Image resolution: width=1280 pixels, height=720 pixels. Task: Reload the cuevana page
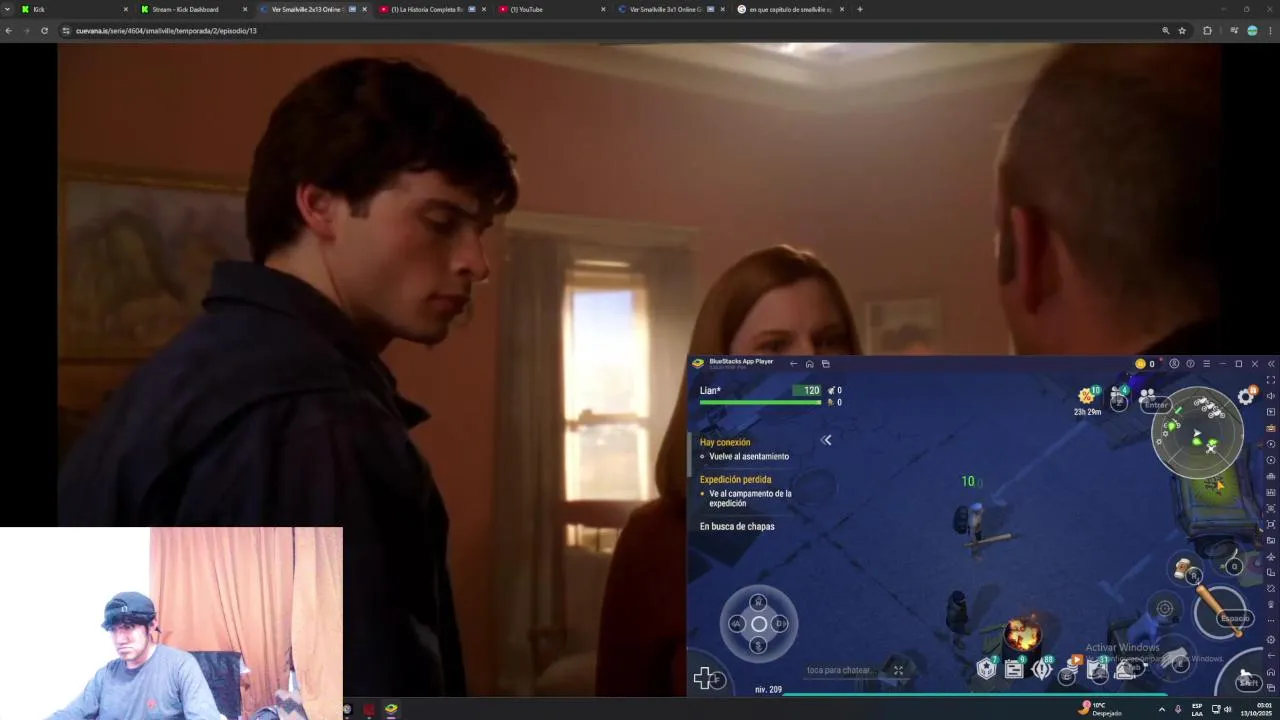[x=44, y=31]
